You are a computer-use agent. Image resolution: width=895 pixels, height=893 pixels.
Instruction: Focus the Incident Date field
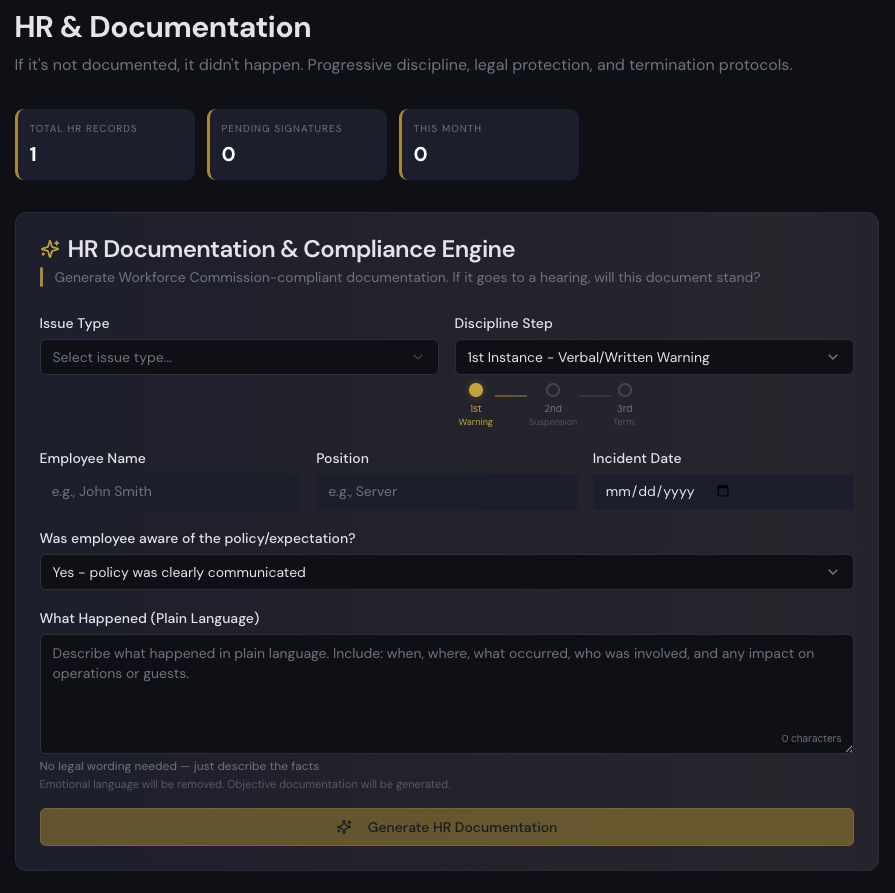723,492
